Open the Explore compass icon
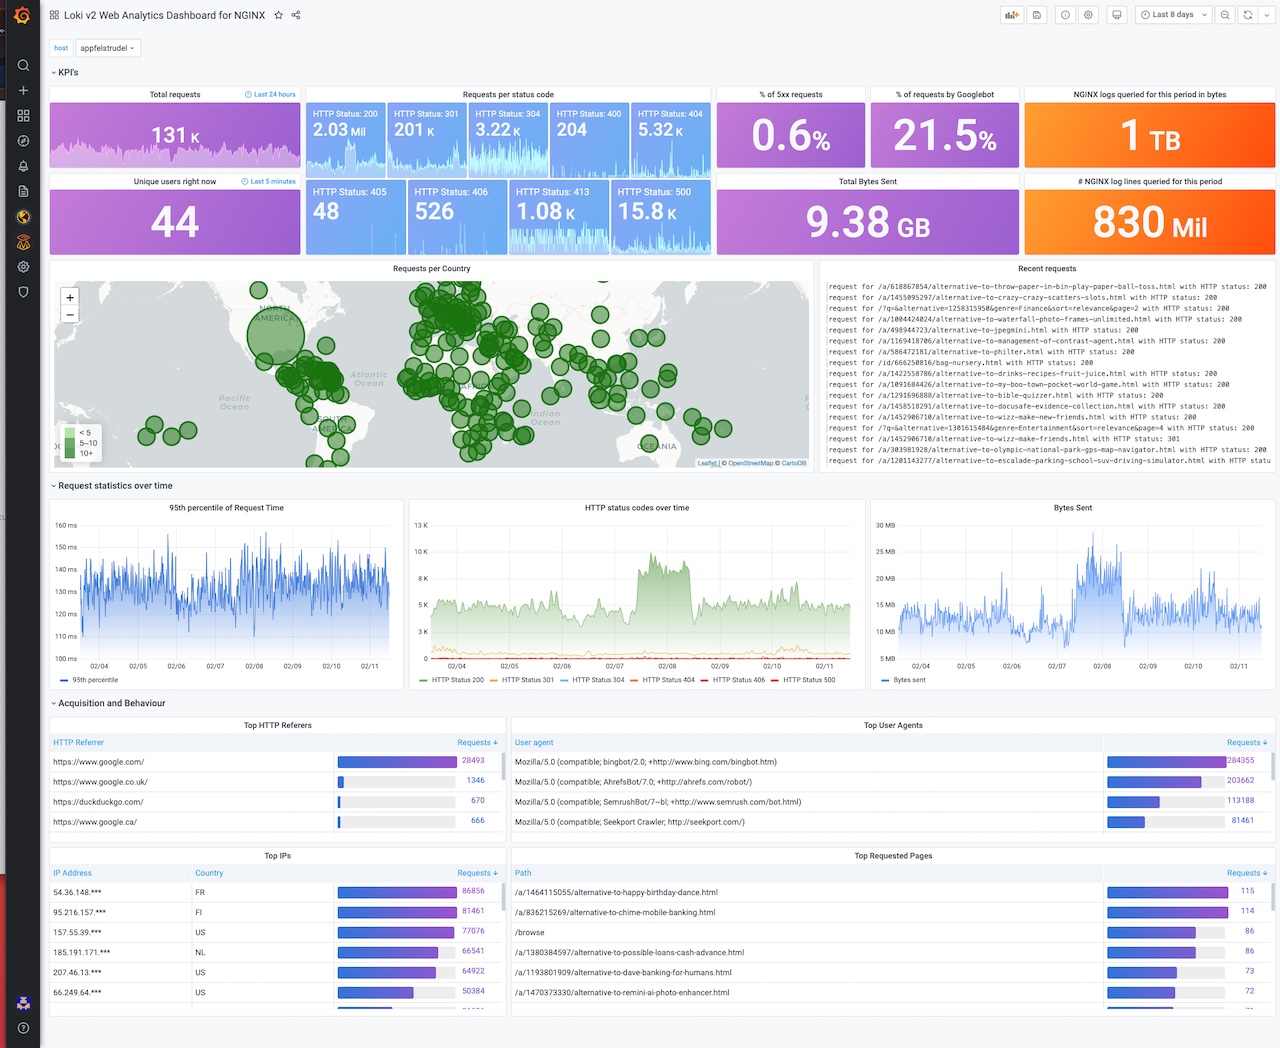 tap(23, 141)
